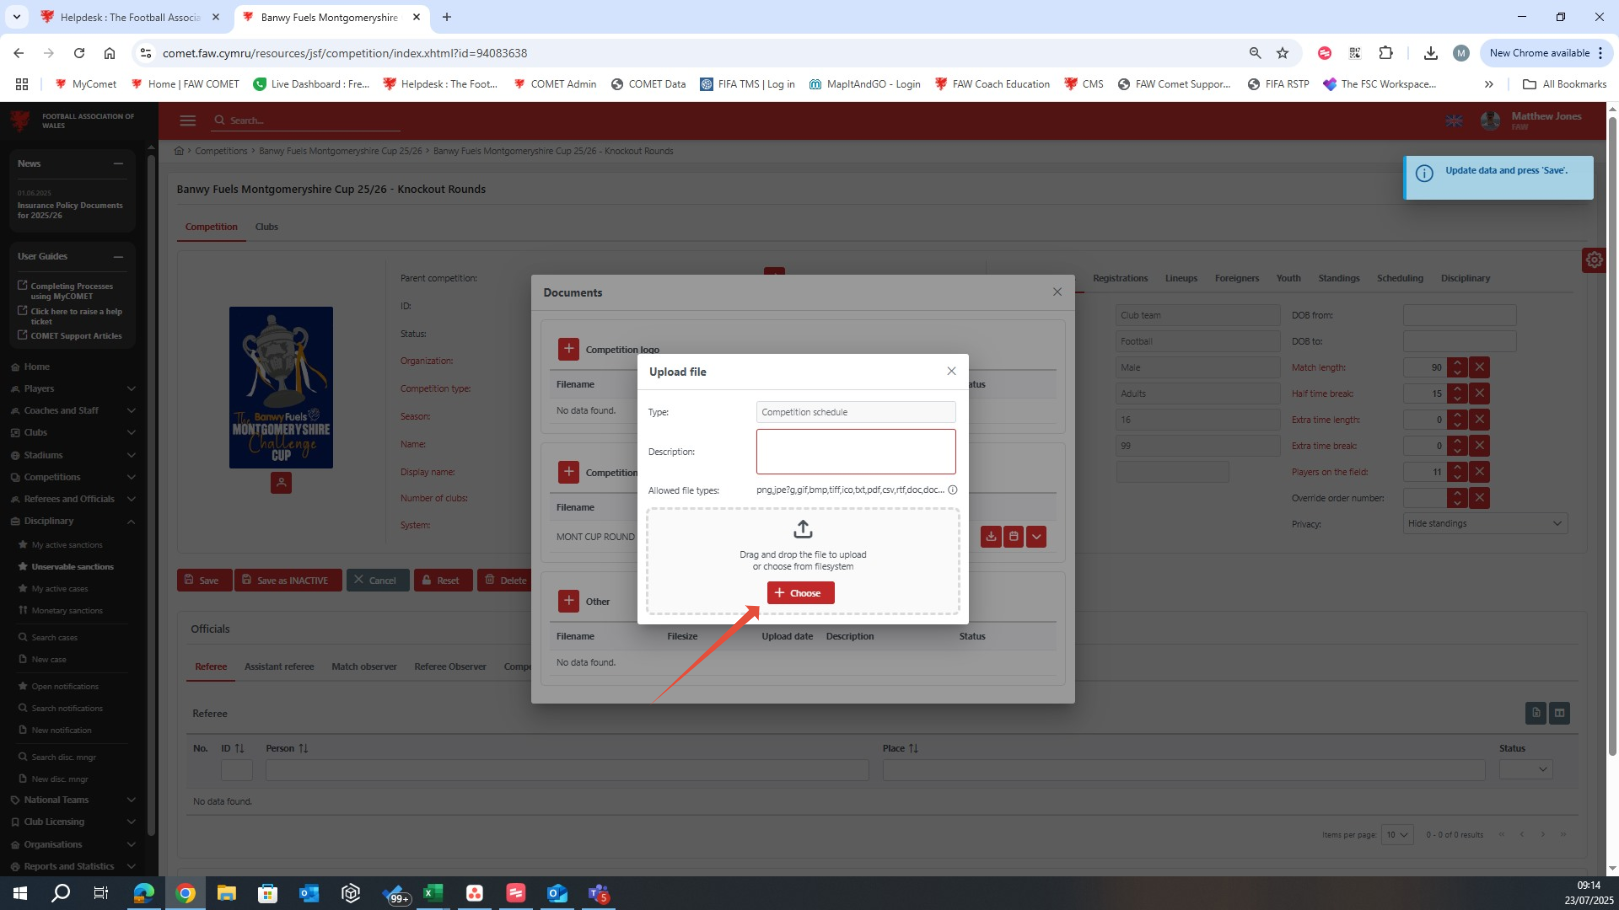Click the Reset button
The height and width of the screenshot is (910, 1619).
pyautogui.click(x=441, y=580)
